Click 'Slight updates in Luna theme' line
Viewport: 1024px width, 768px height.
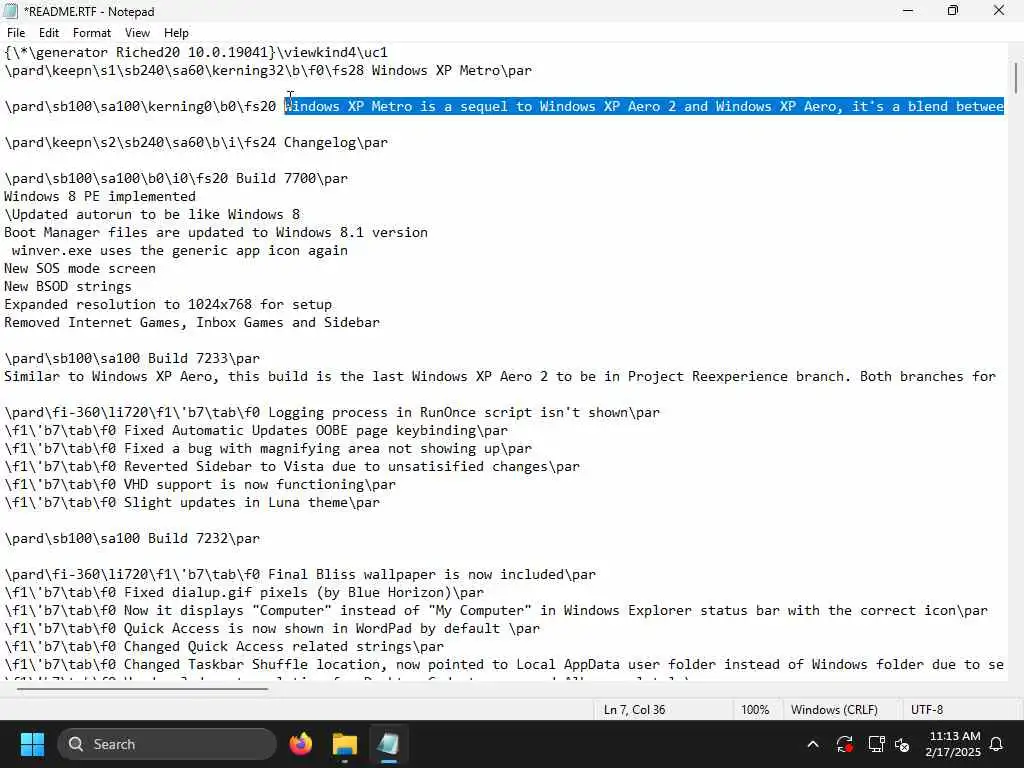[192, 503]
